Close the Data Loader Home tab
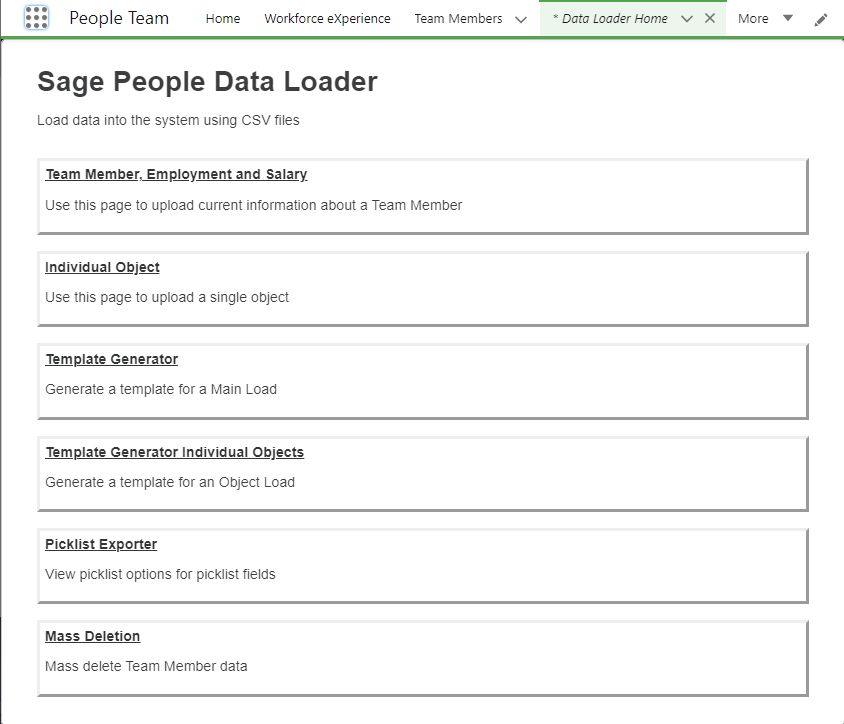Screen dimensions: 844x724 click(710, 18)
